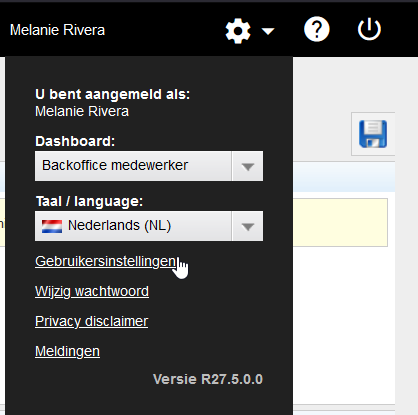Save with the blue floppy disk icon
Screen dimensions: 418x415
point(373,134)
